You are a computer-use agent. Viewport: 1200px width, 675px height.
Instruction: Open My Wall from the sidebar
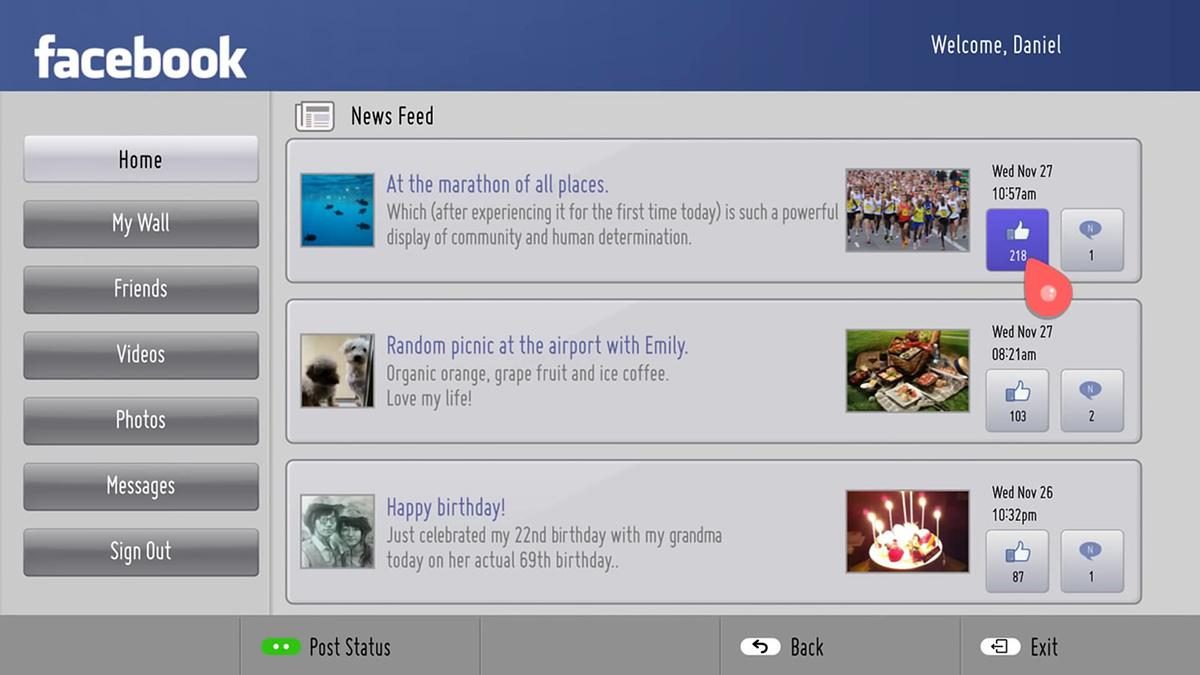[141, 224]
